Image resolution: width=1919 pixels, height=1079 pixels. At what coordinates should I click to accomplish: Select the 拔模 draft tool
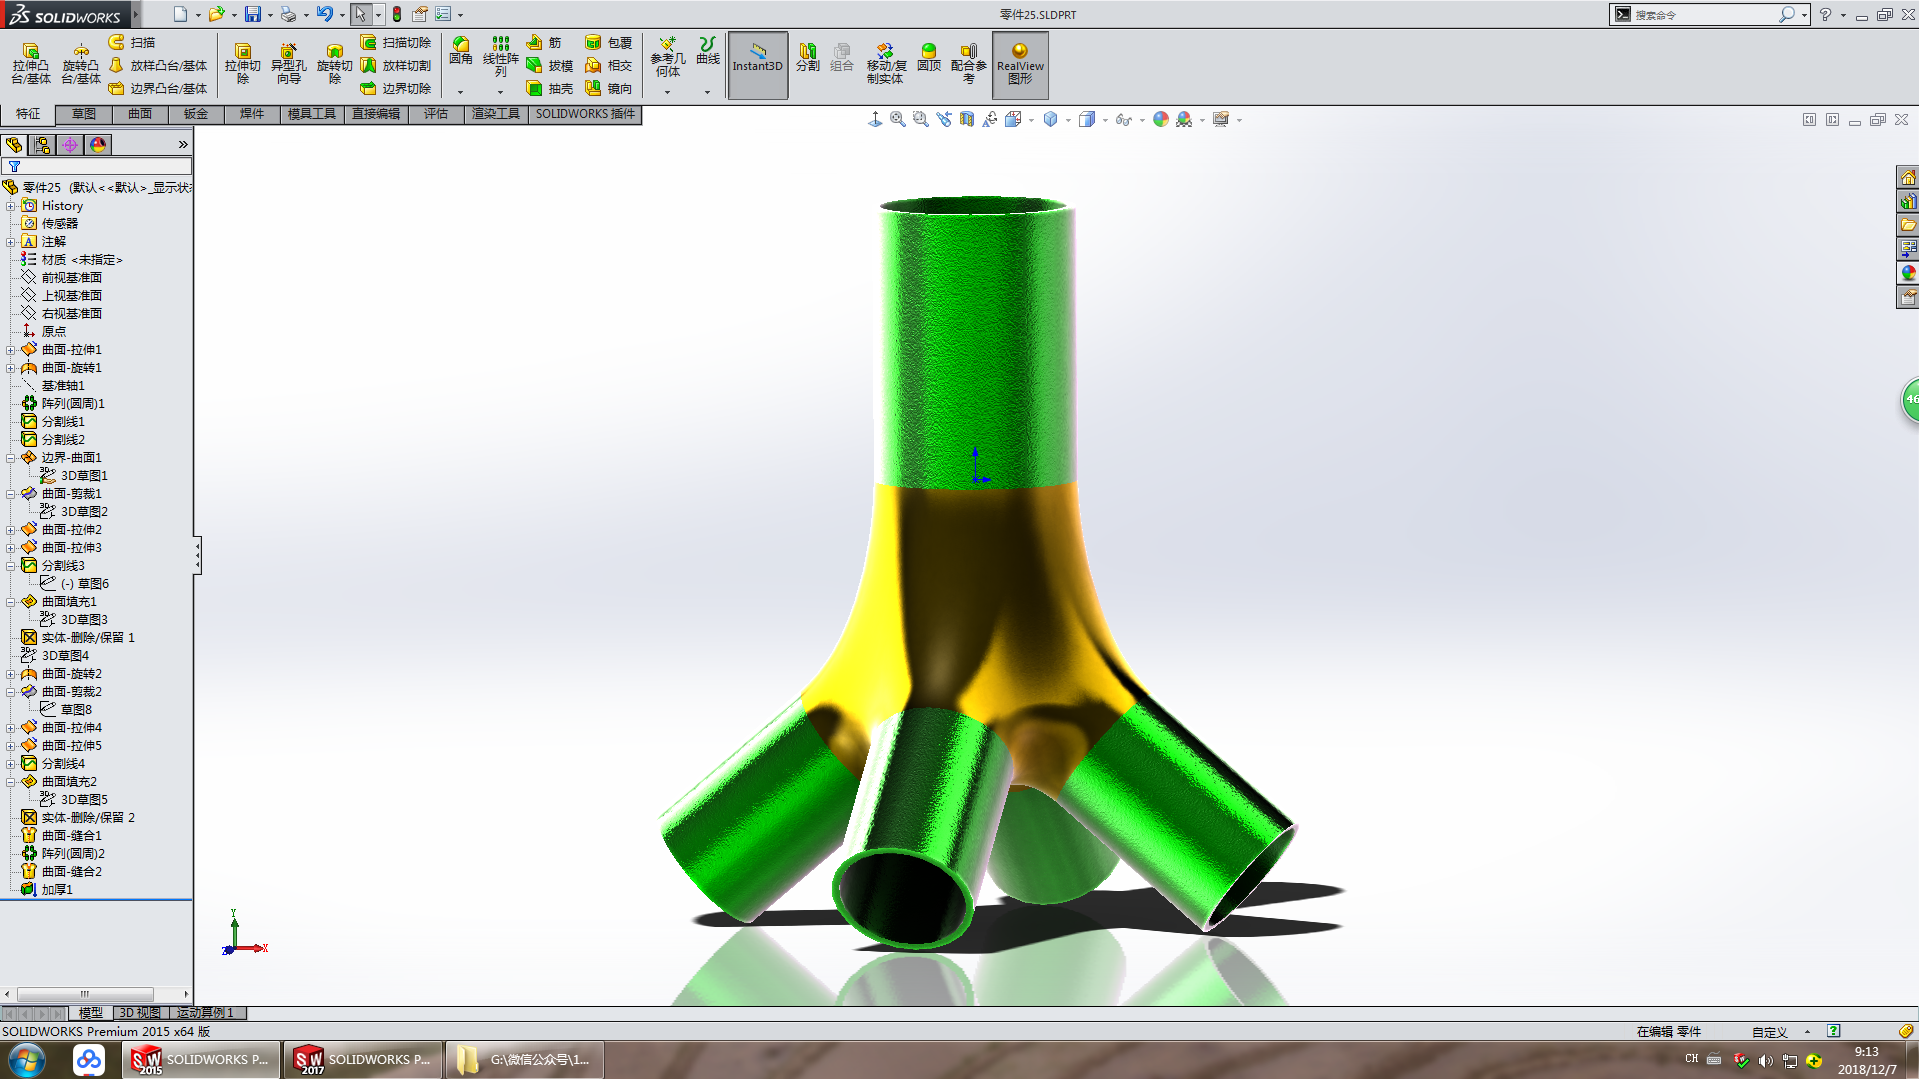point(550,65)
